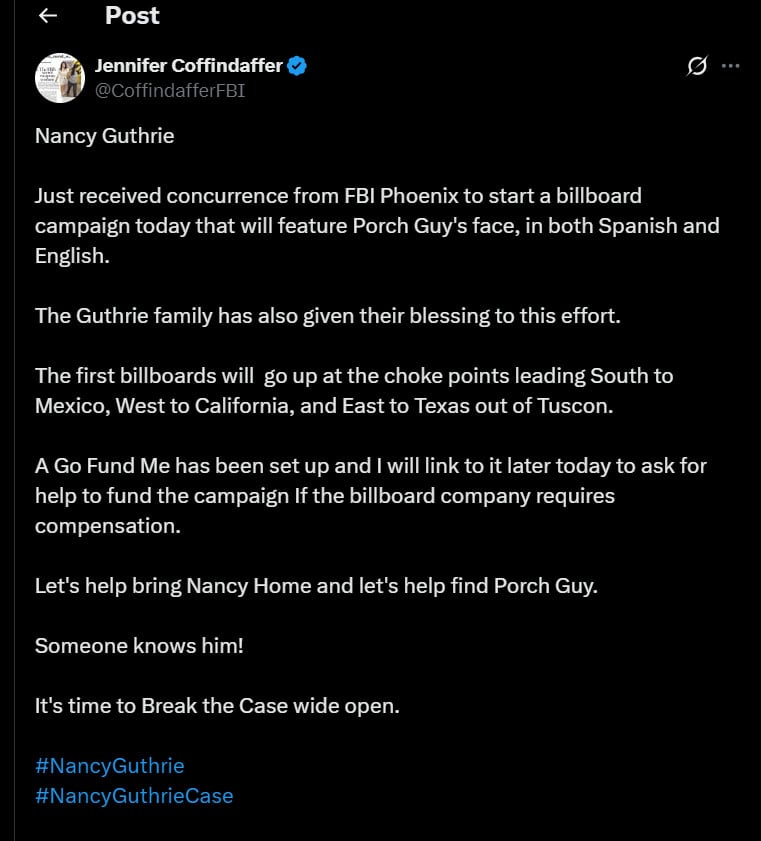
Task: Click the Go Fund Me paragraph
Action: 370,495
